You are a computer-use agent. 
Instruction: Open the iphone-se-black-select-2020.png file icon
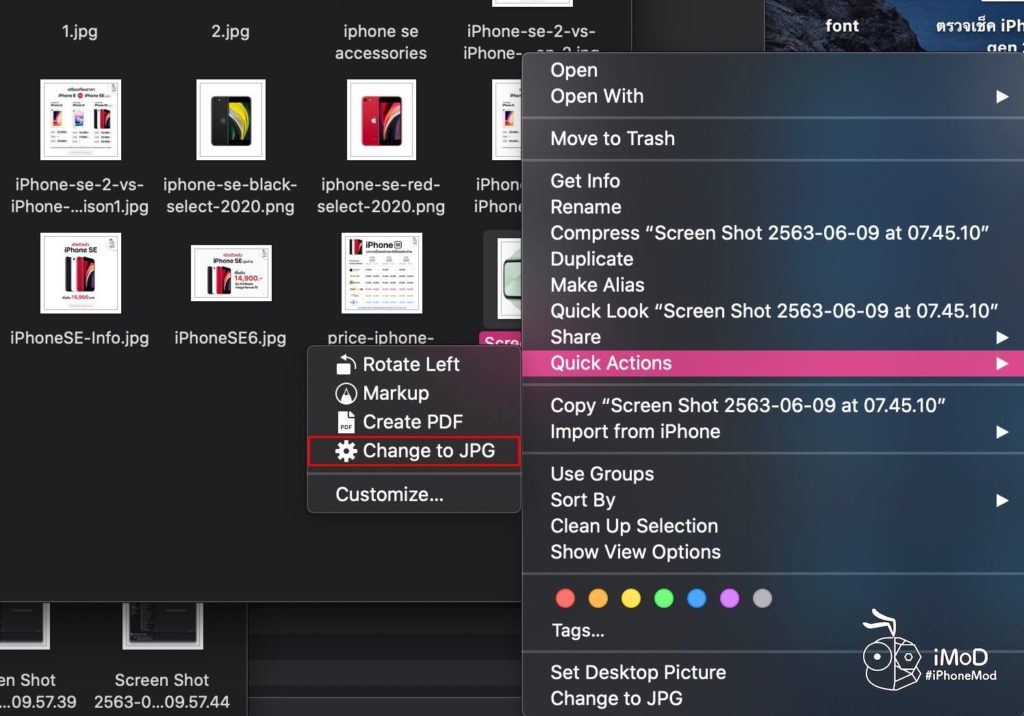pos(231,120)
